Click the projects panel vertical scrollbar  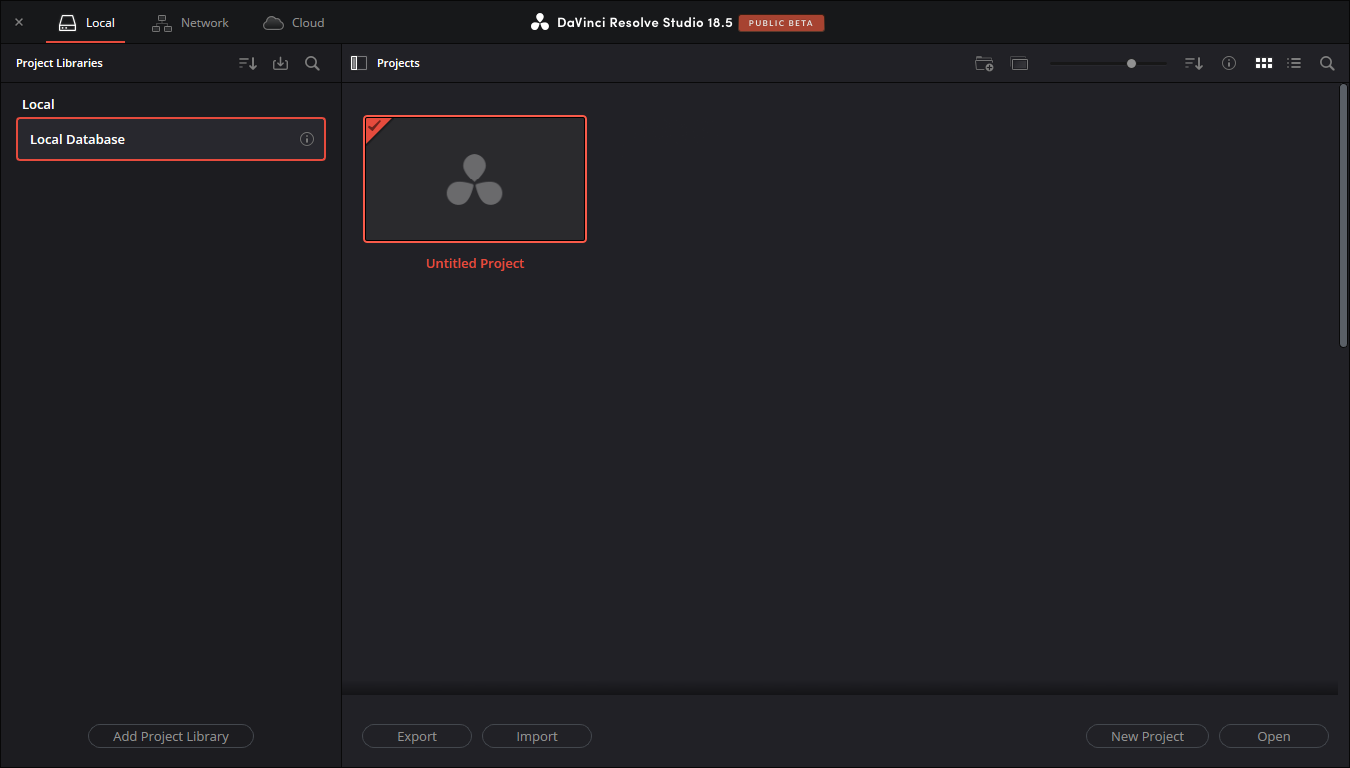(1343, 216)
